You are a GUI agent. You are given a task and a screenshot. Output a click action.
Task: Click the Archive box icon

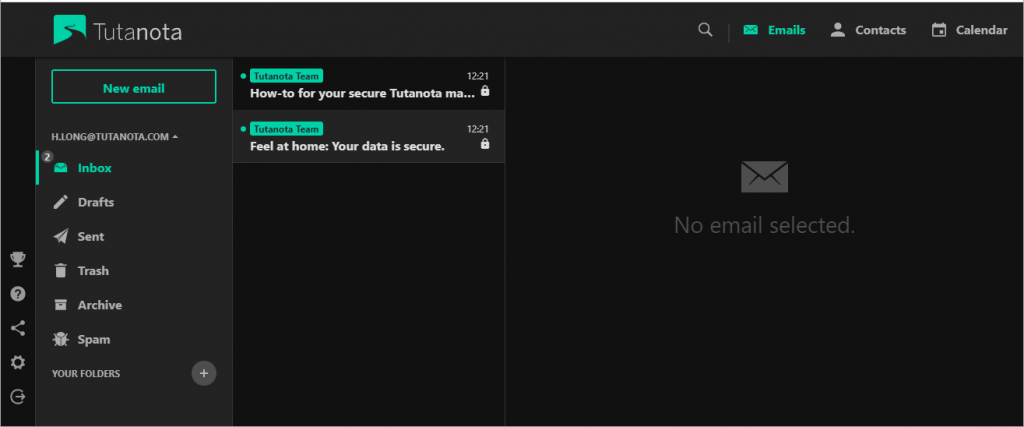point(61,305)
